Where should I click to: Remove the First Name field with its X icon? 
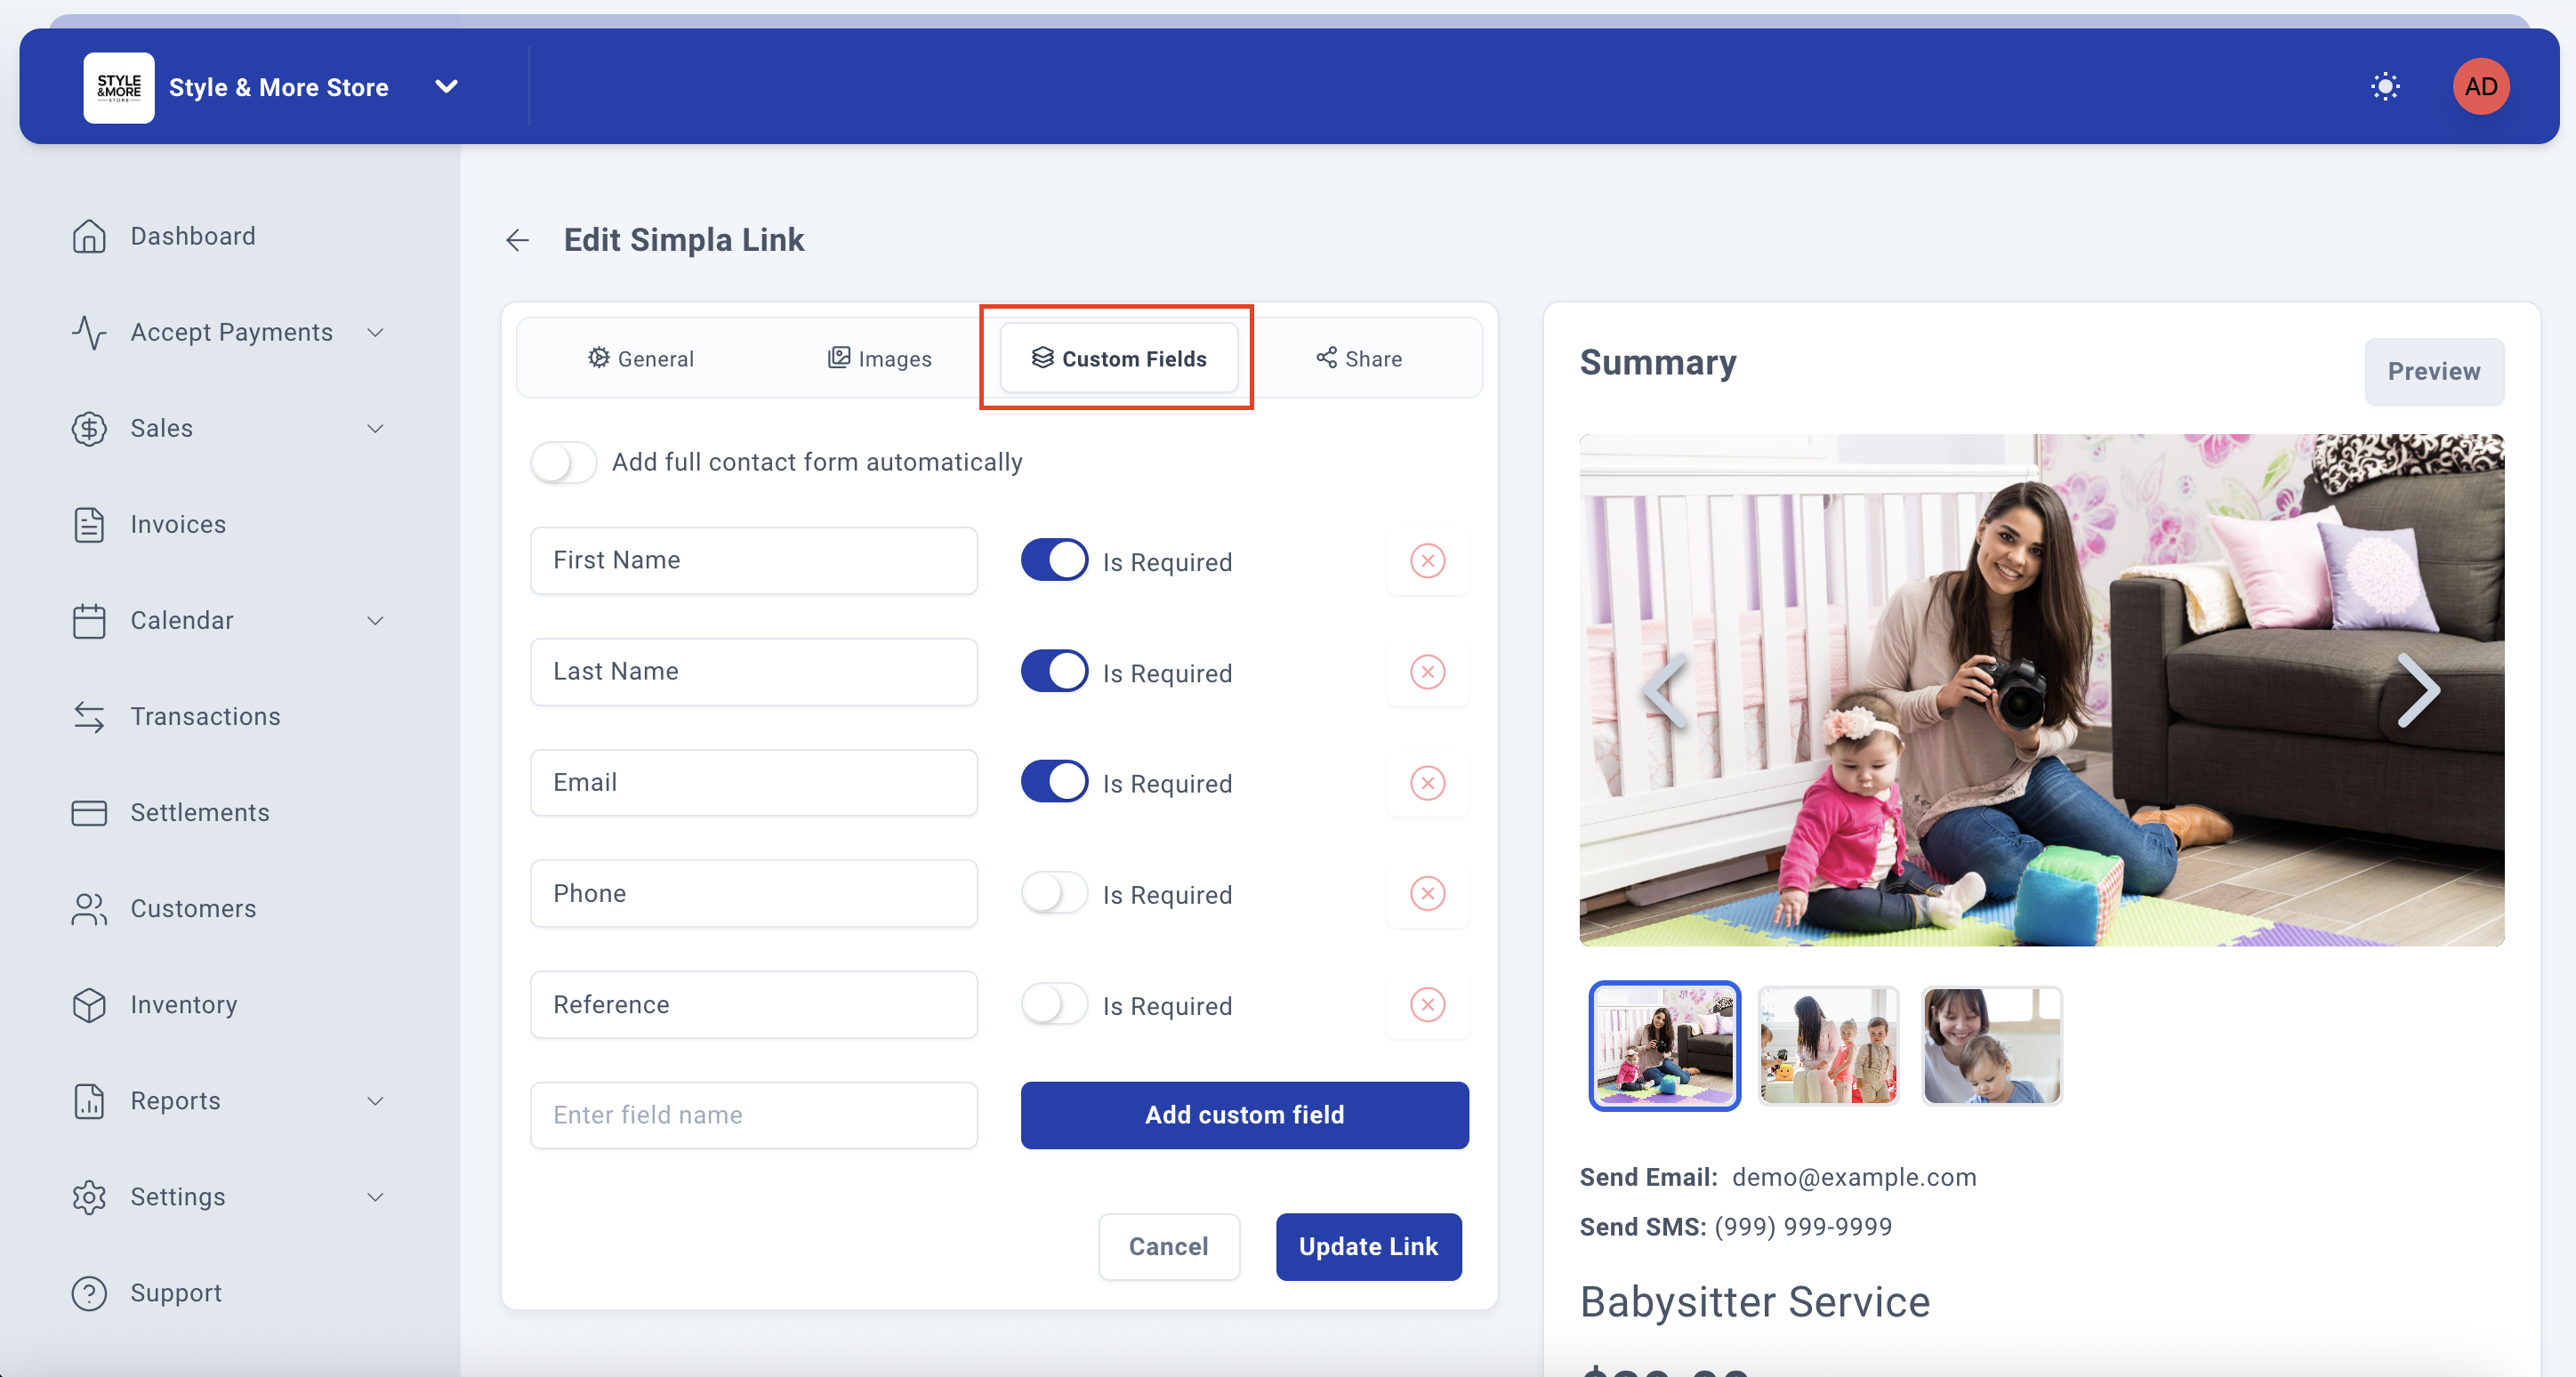click(x=1427, y=561)
